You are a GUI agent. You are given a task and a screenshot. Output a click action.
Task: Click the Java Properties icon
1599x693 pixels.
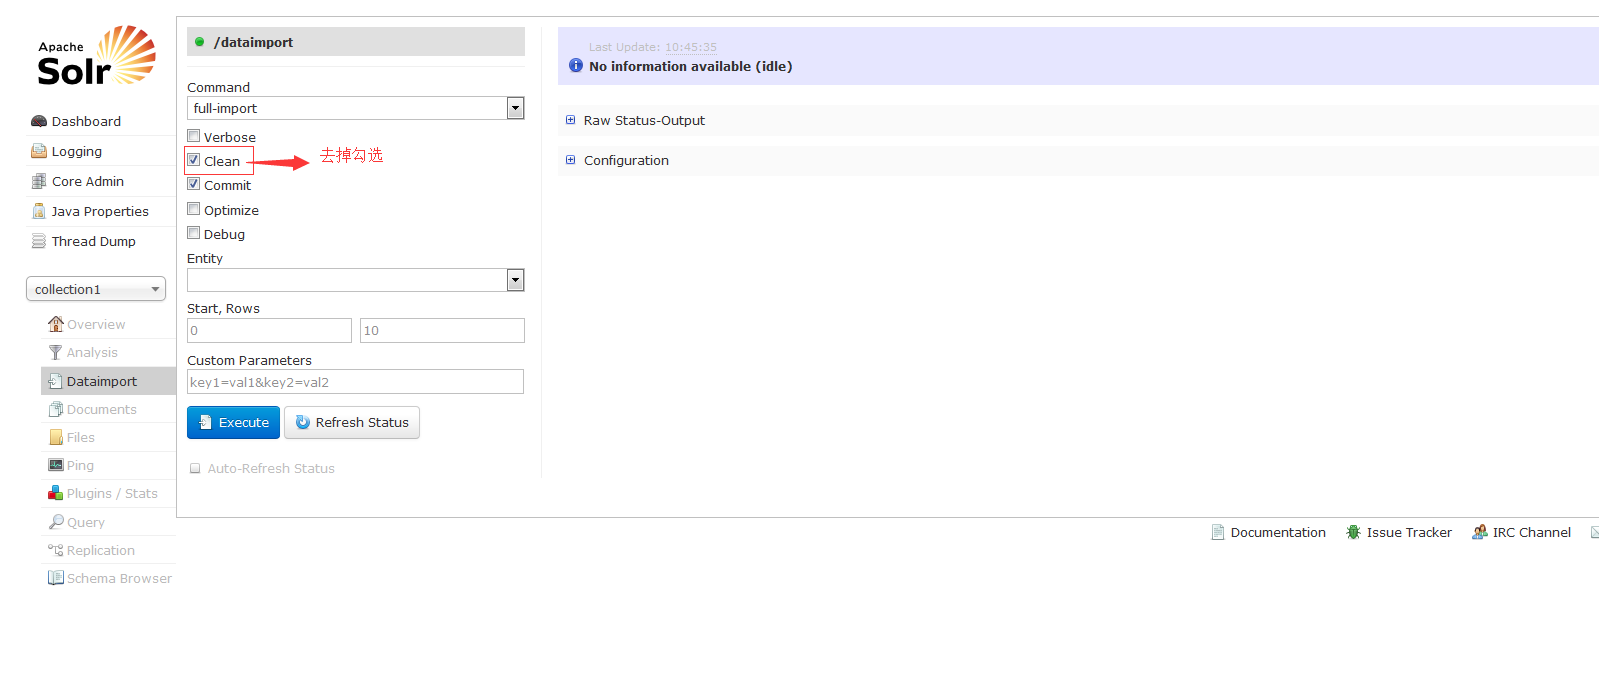39,211
